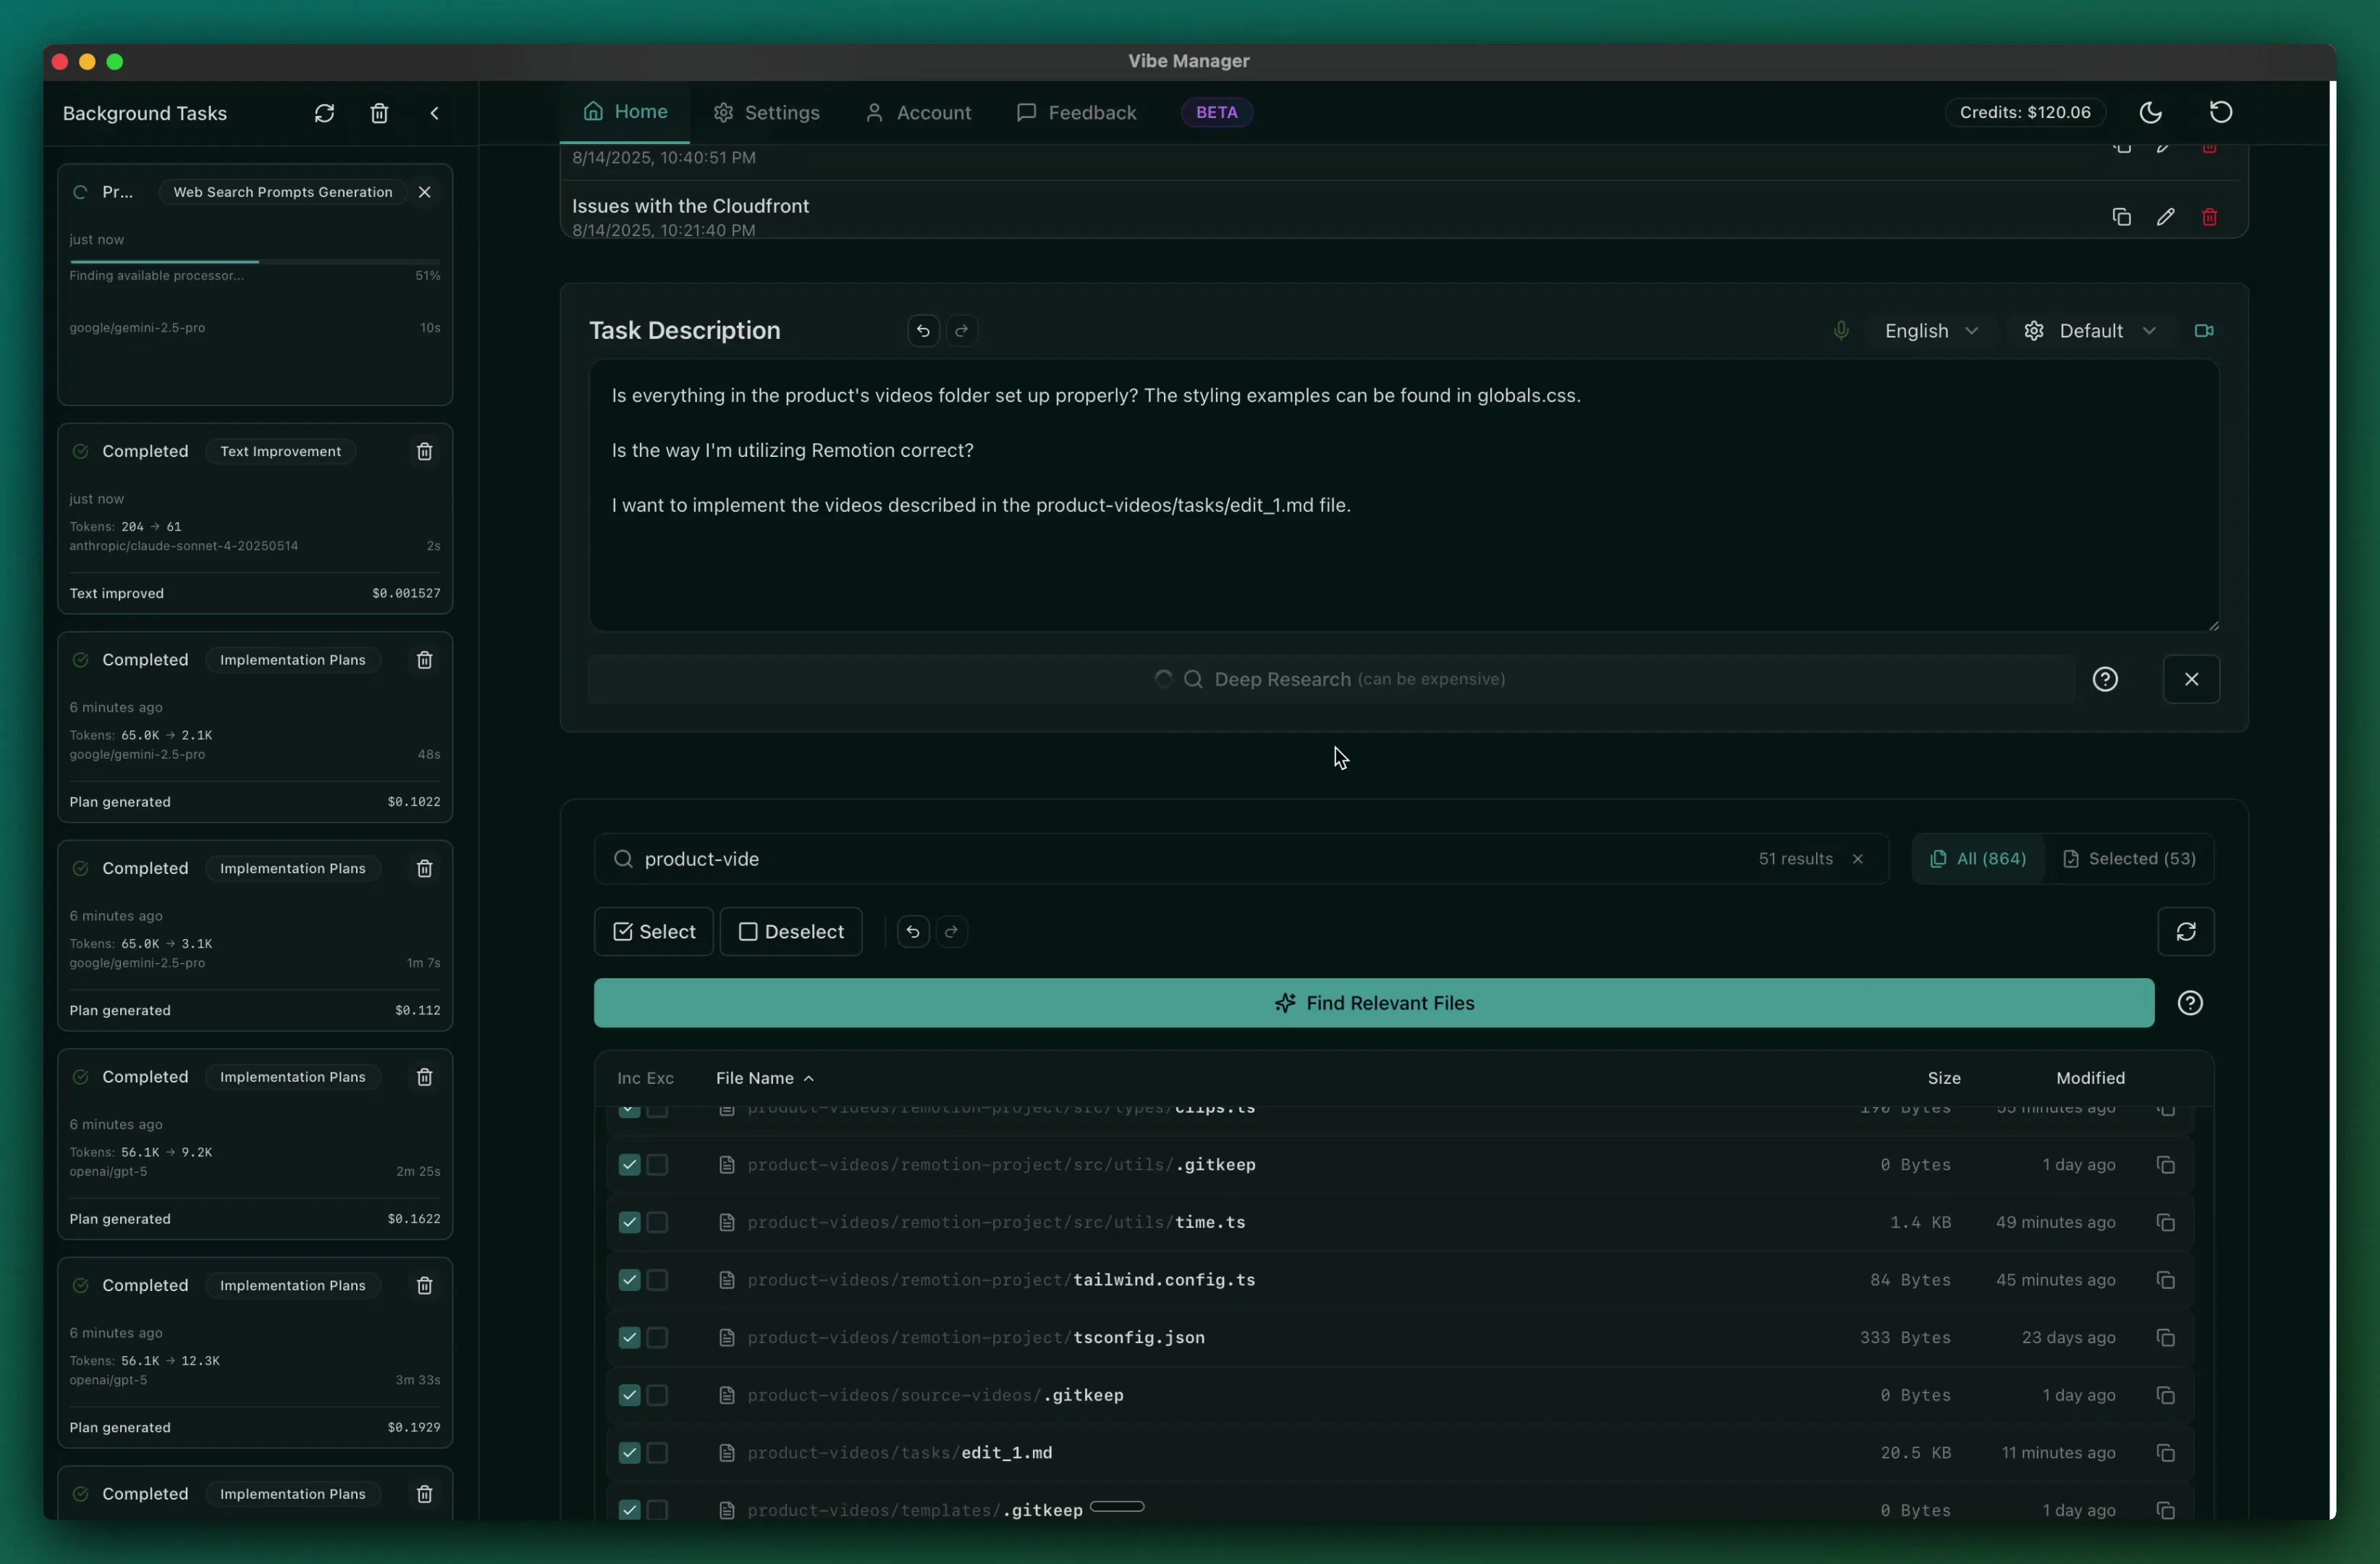The width and height of the screenshot is (2380, 1564).
Task: Refresh the file list
Action: click(2185, 932)
